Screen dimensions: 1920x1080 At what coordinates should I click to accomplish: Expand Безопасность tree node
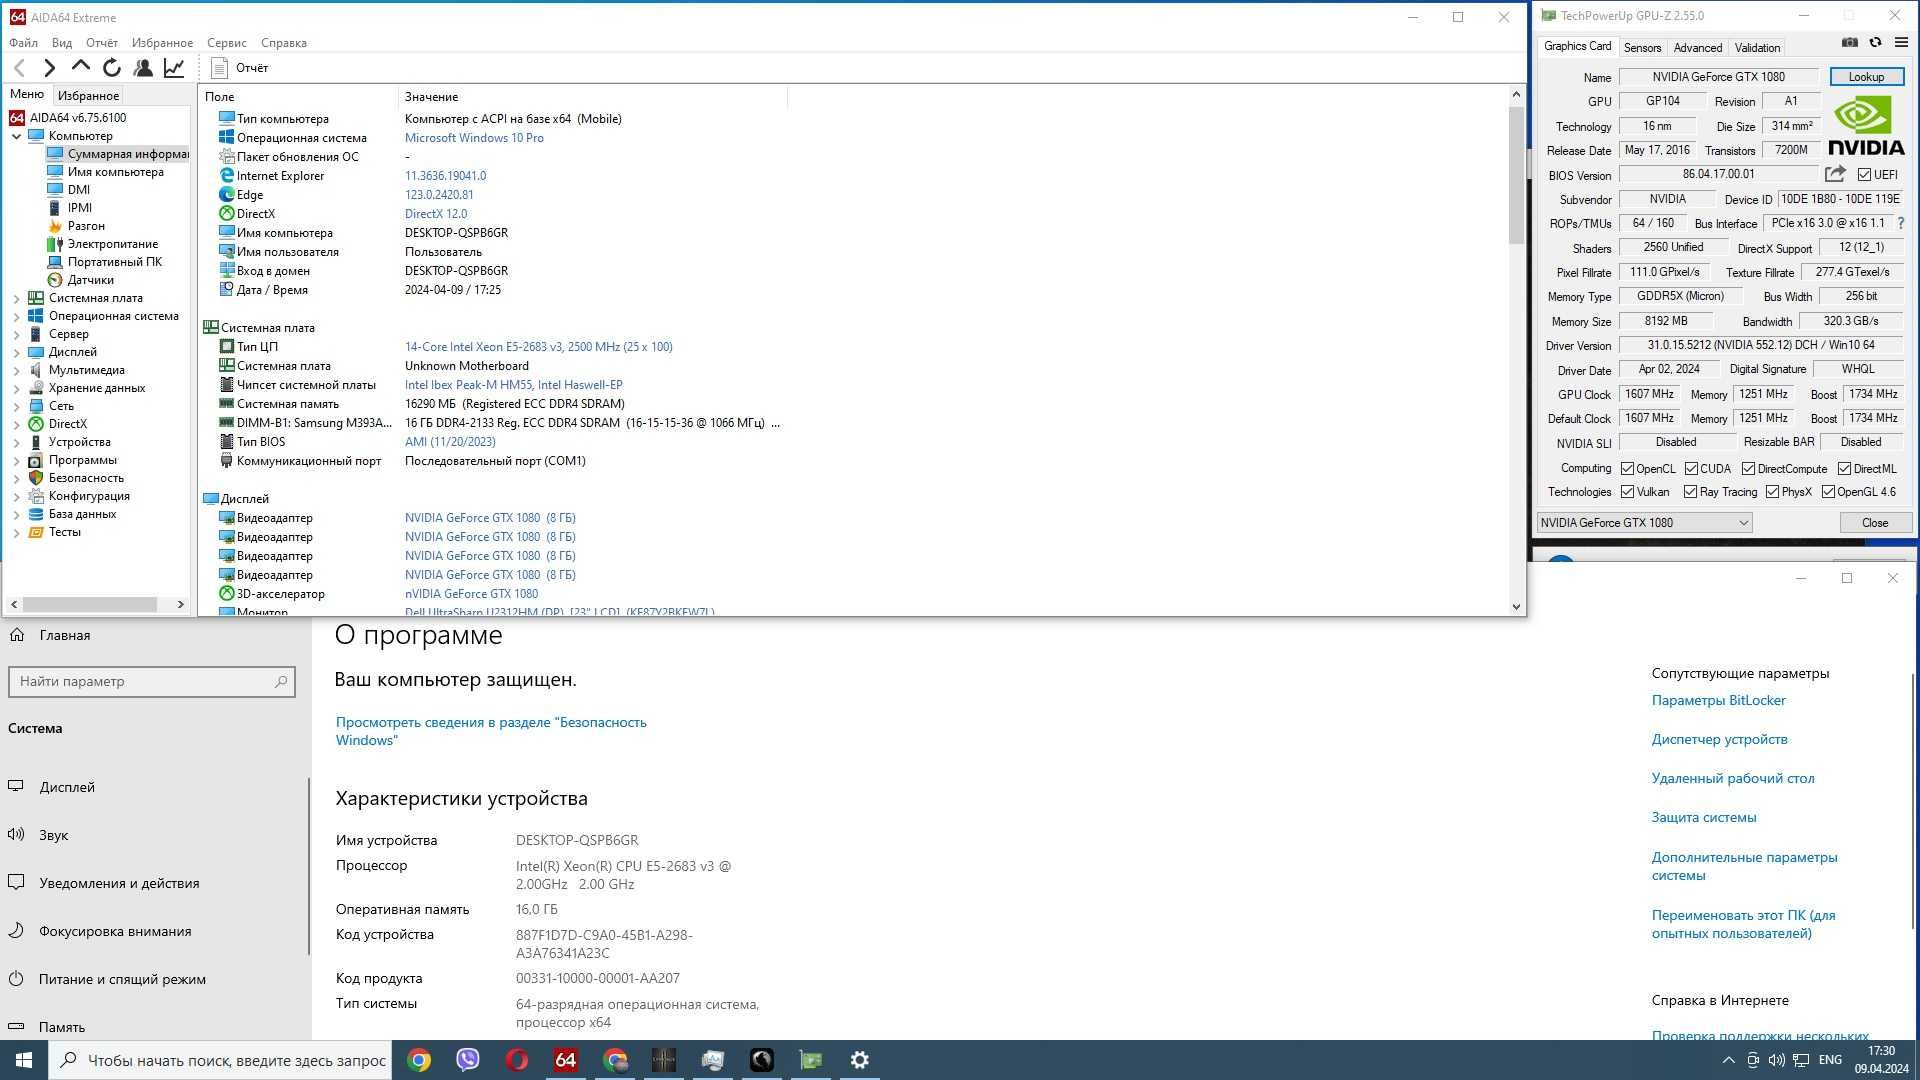pos(16,478)
